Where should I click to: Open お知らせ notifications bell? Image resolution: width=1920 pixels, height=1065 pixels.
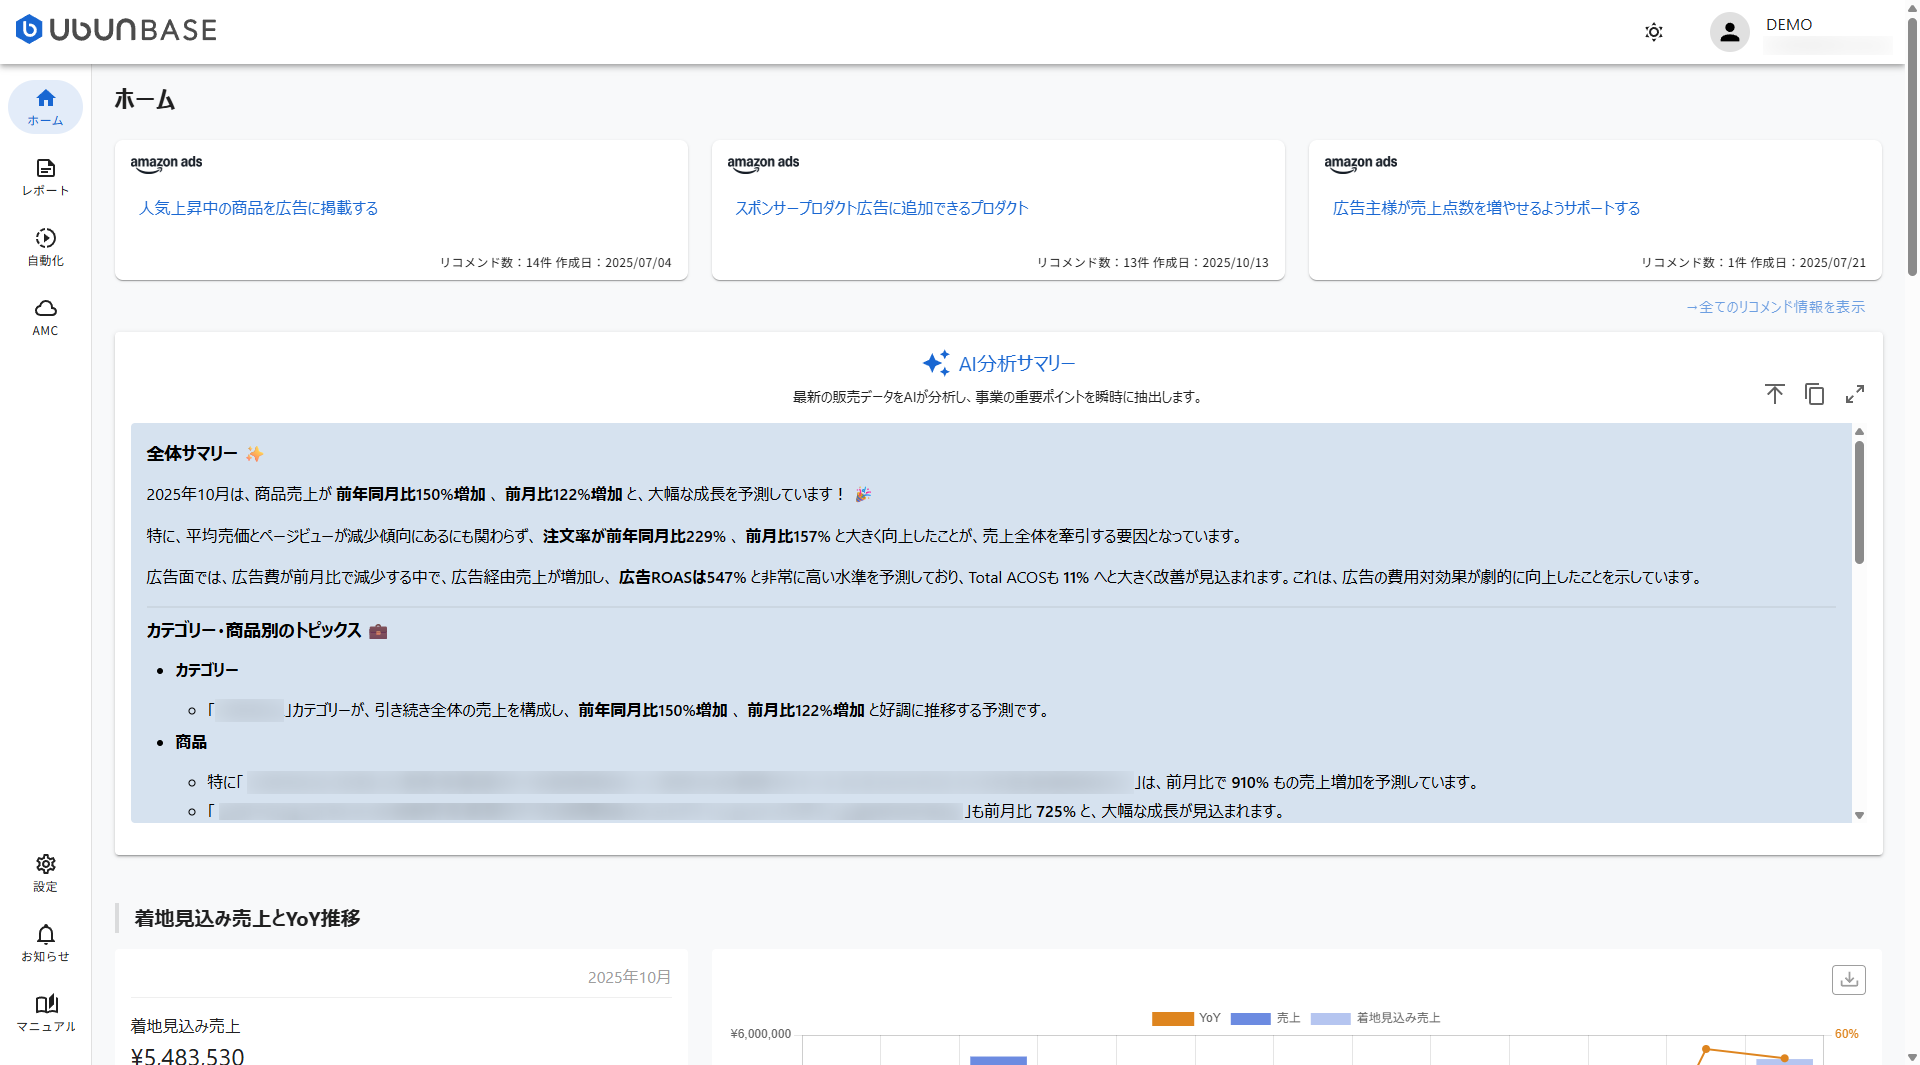pyautogui.click(x=45, y=943)
